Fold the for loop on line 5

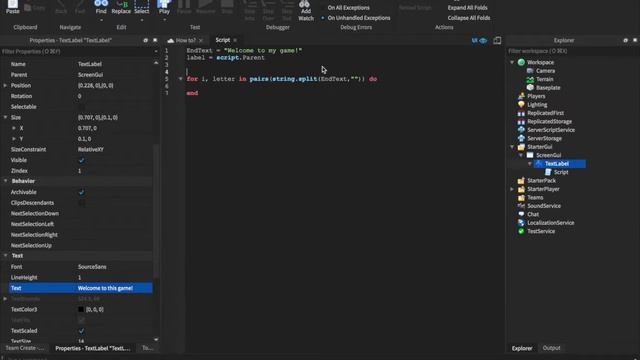point(180,79)
